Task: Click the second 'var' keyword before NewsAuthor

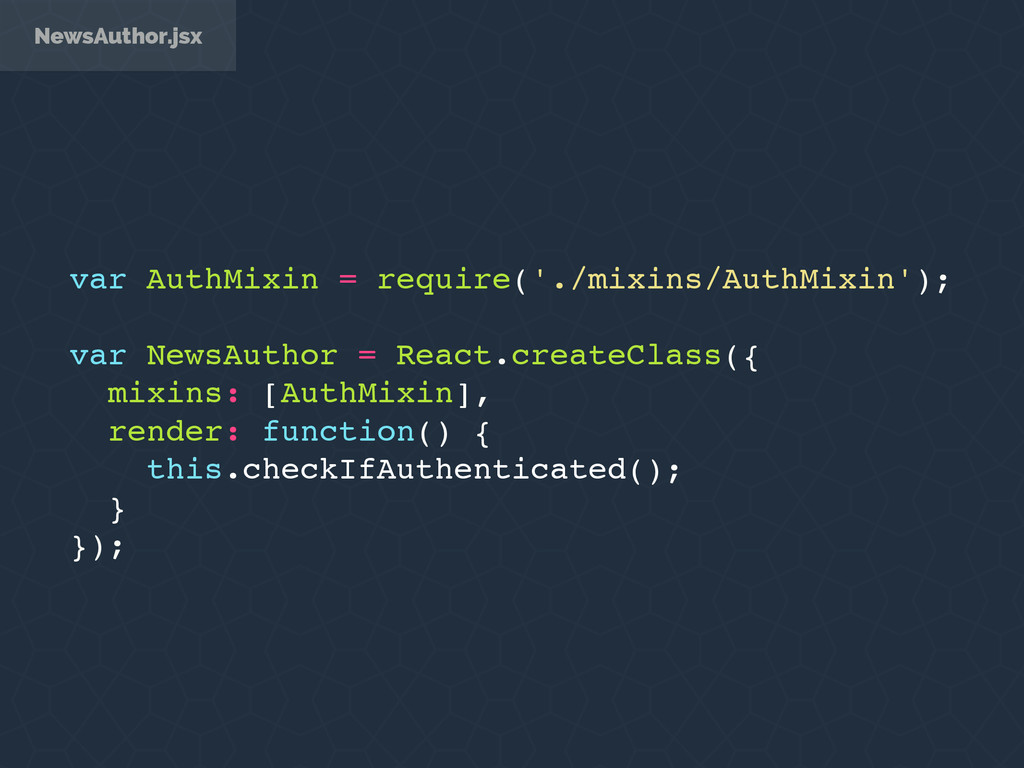Action: pyautogui.click(x=98, y=357)
